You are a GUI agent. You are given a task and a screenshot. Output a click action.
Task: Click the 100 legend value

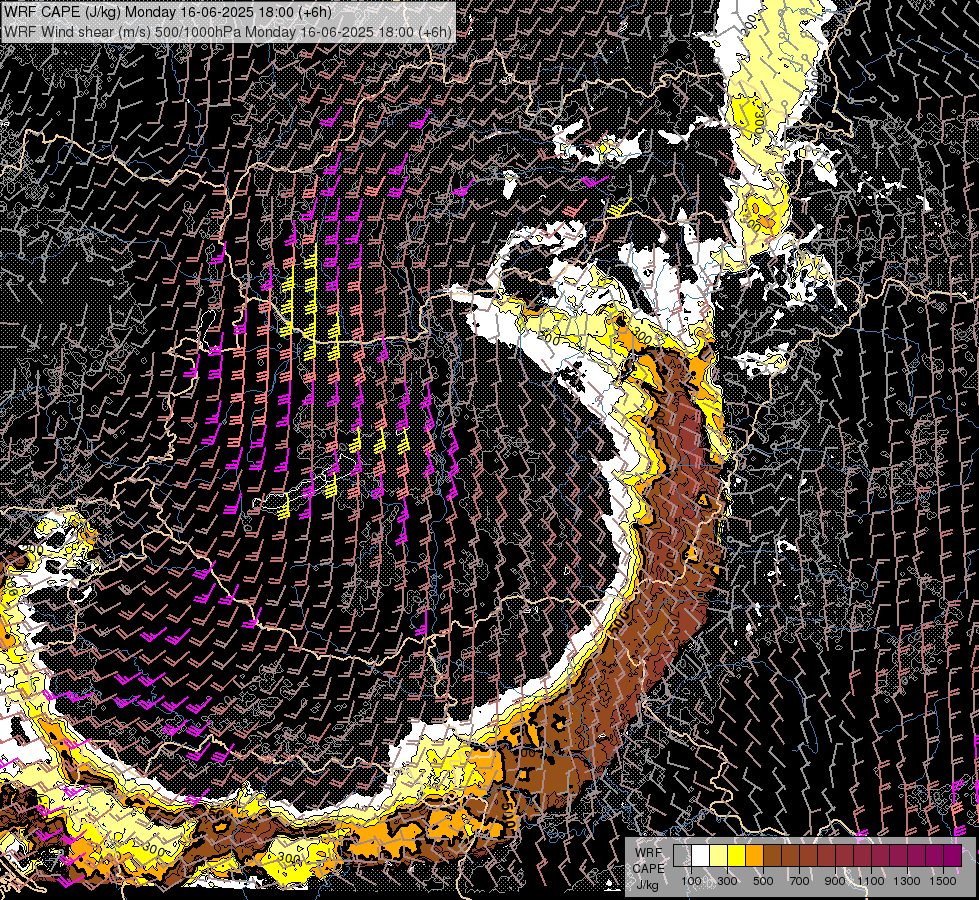point(691,881)
